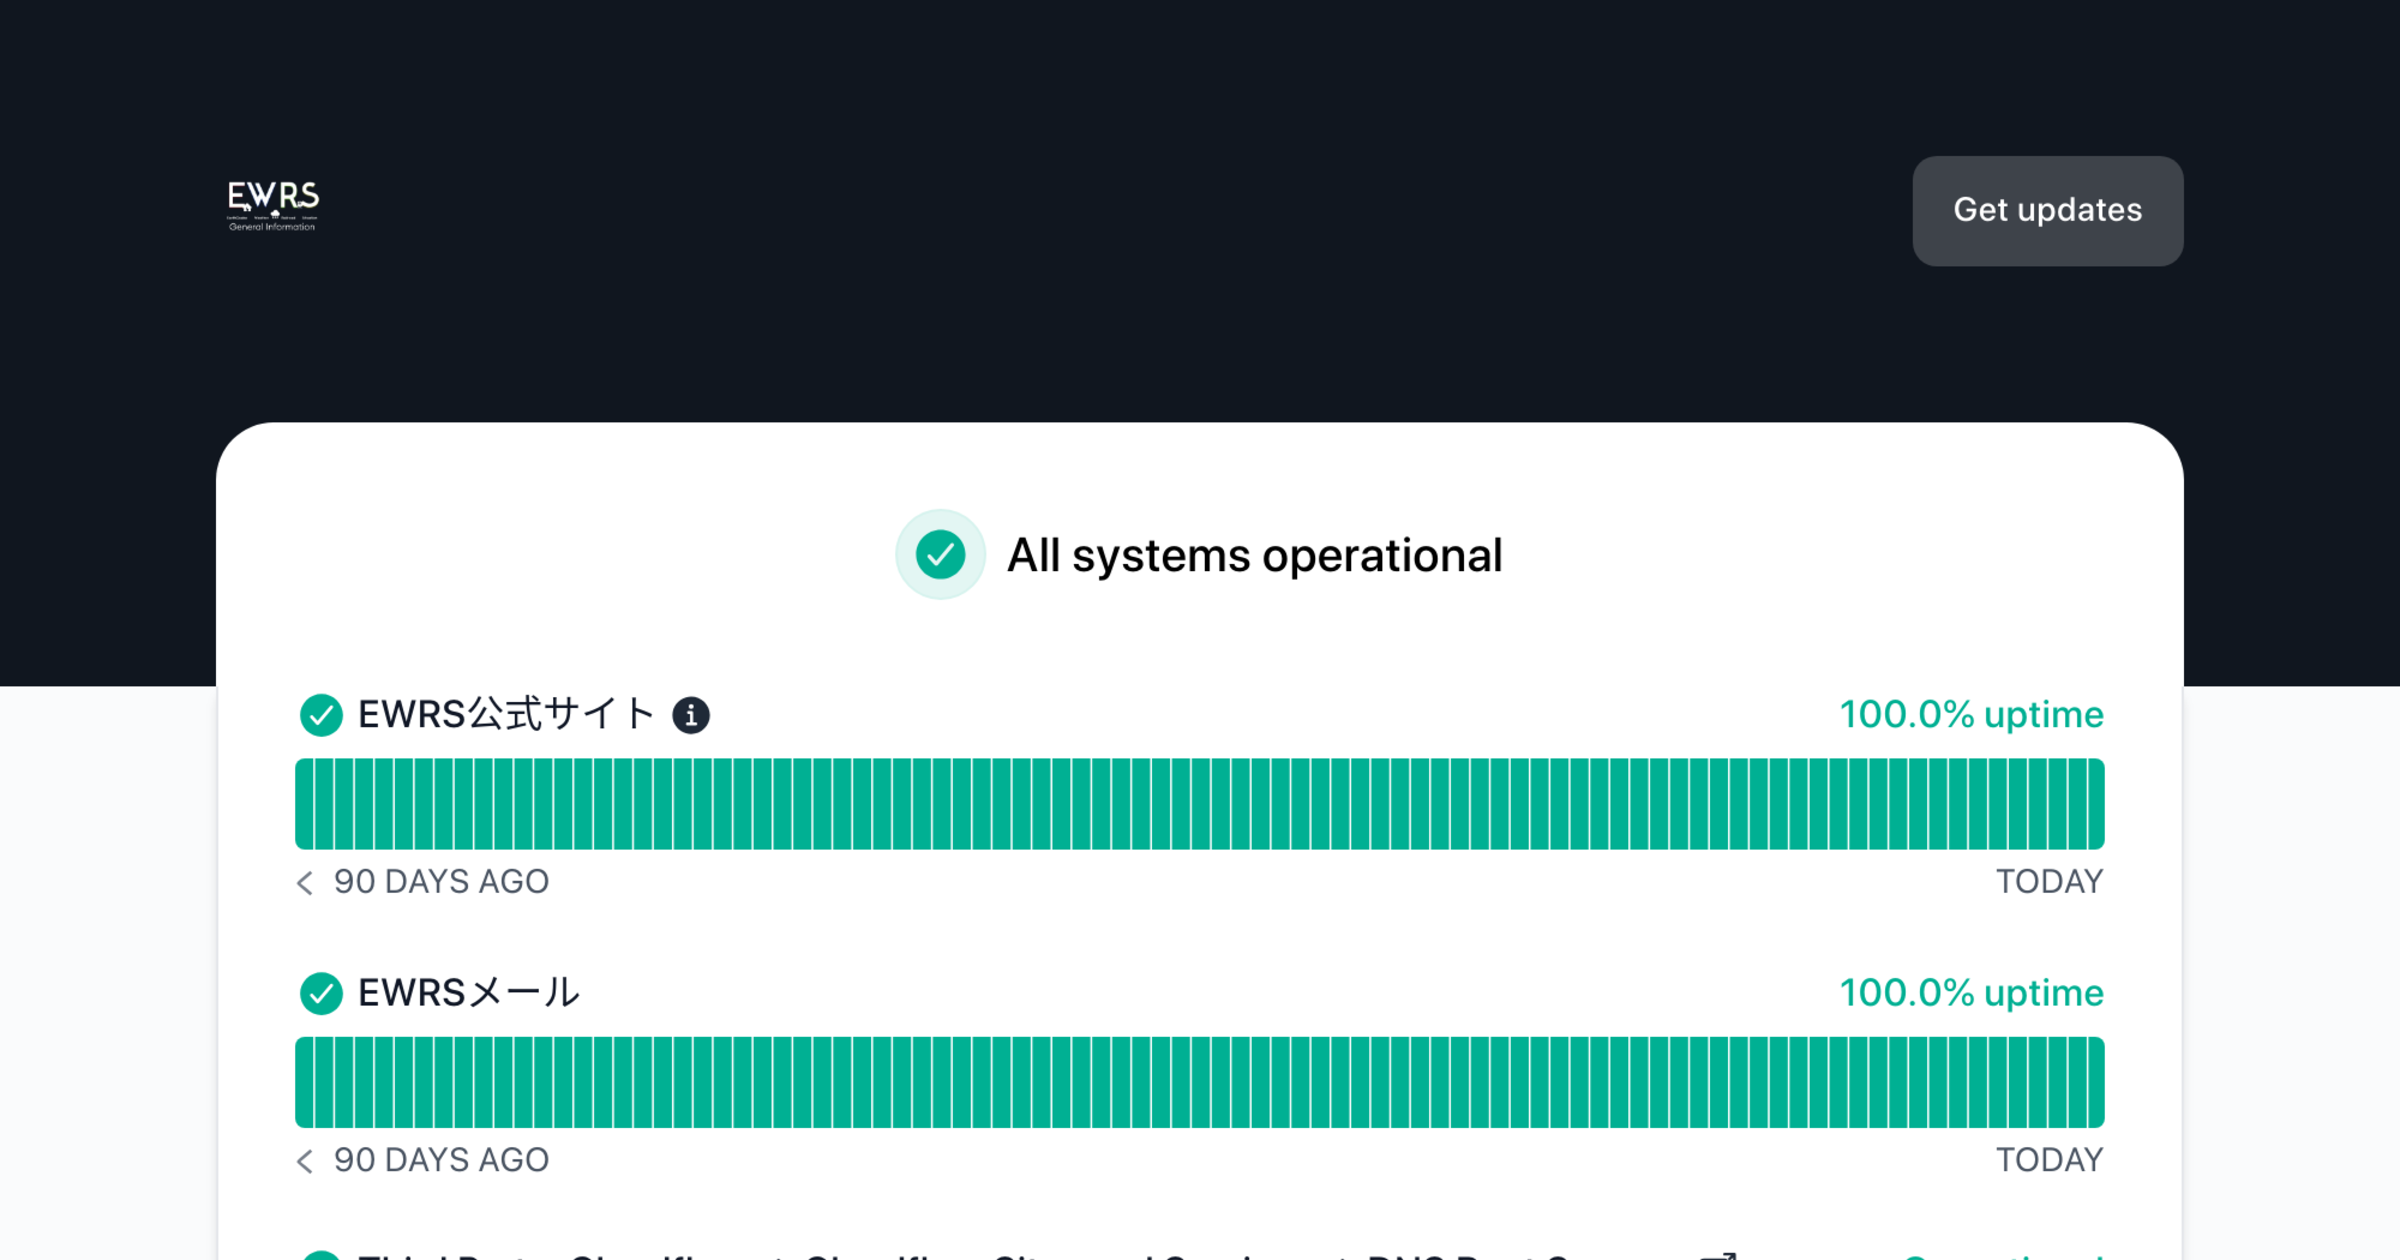Screen dimensions: 2400x1260
Task: Go back with EWRSメール left chevron
Action: [305, 1160]
